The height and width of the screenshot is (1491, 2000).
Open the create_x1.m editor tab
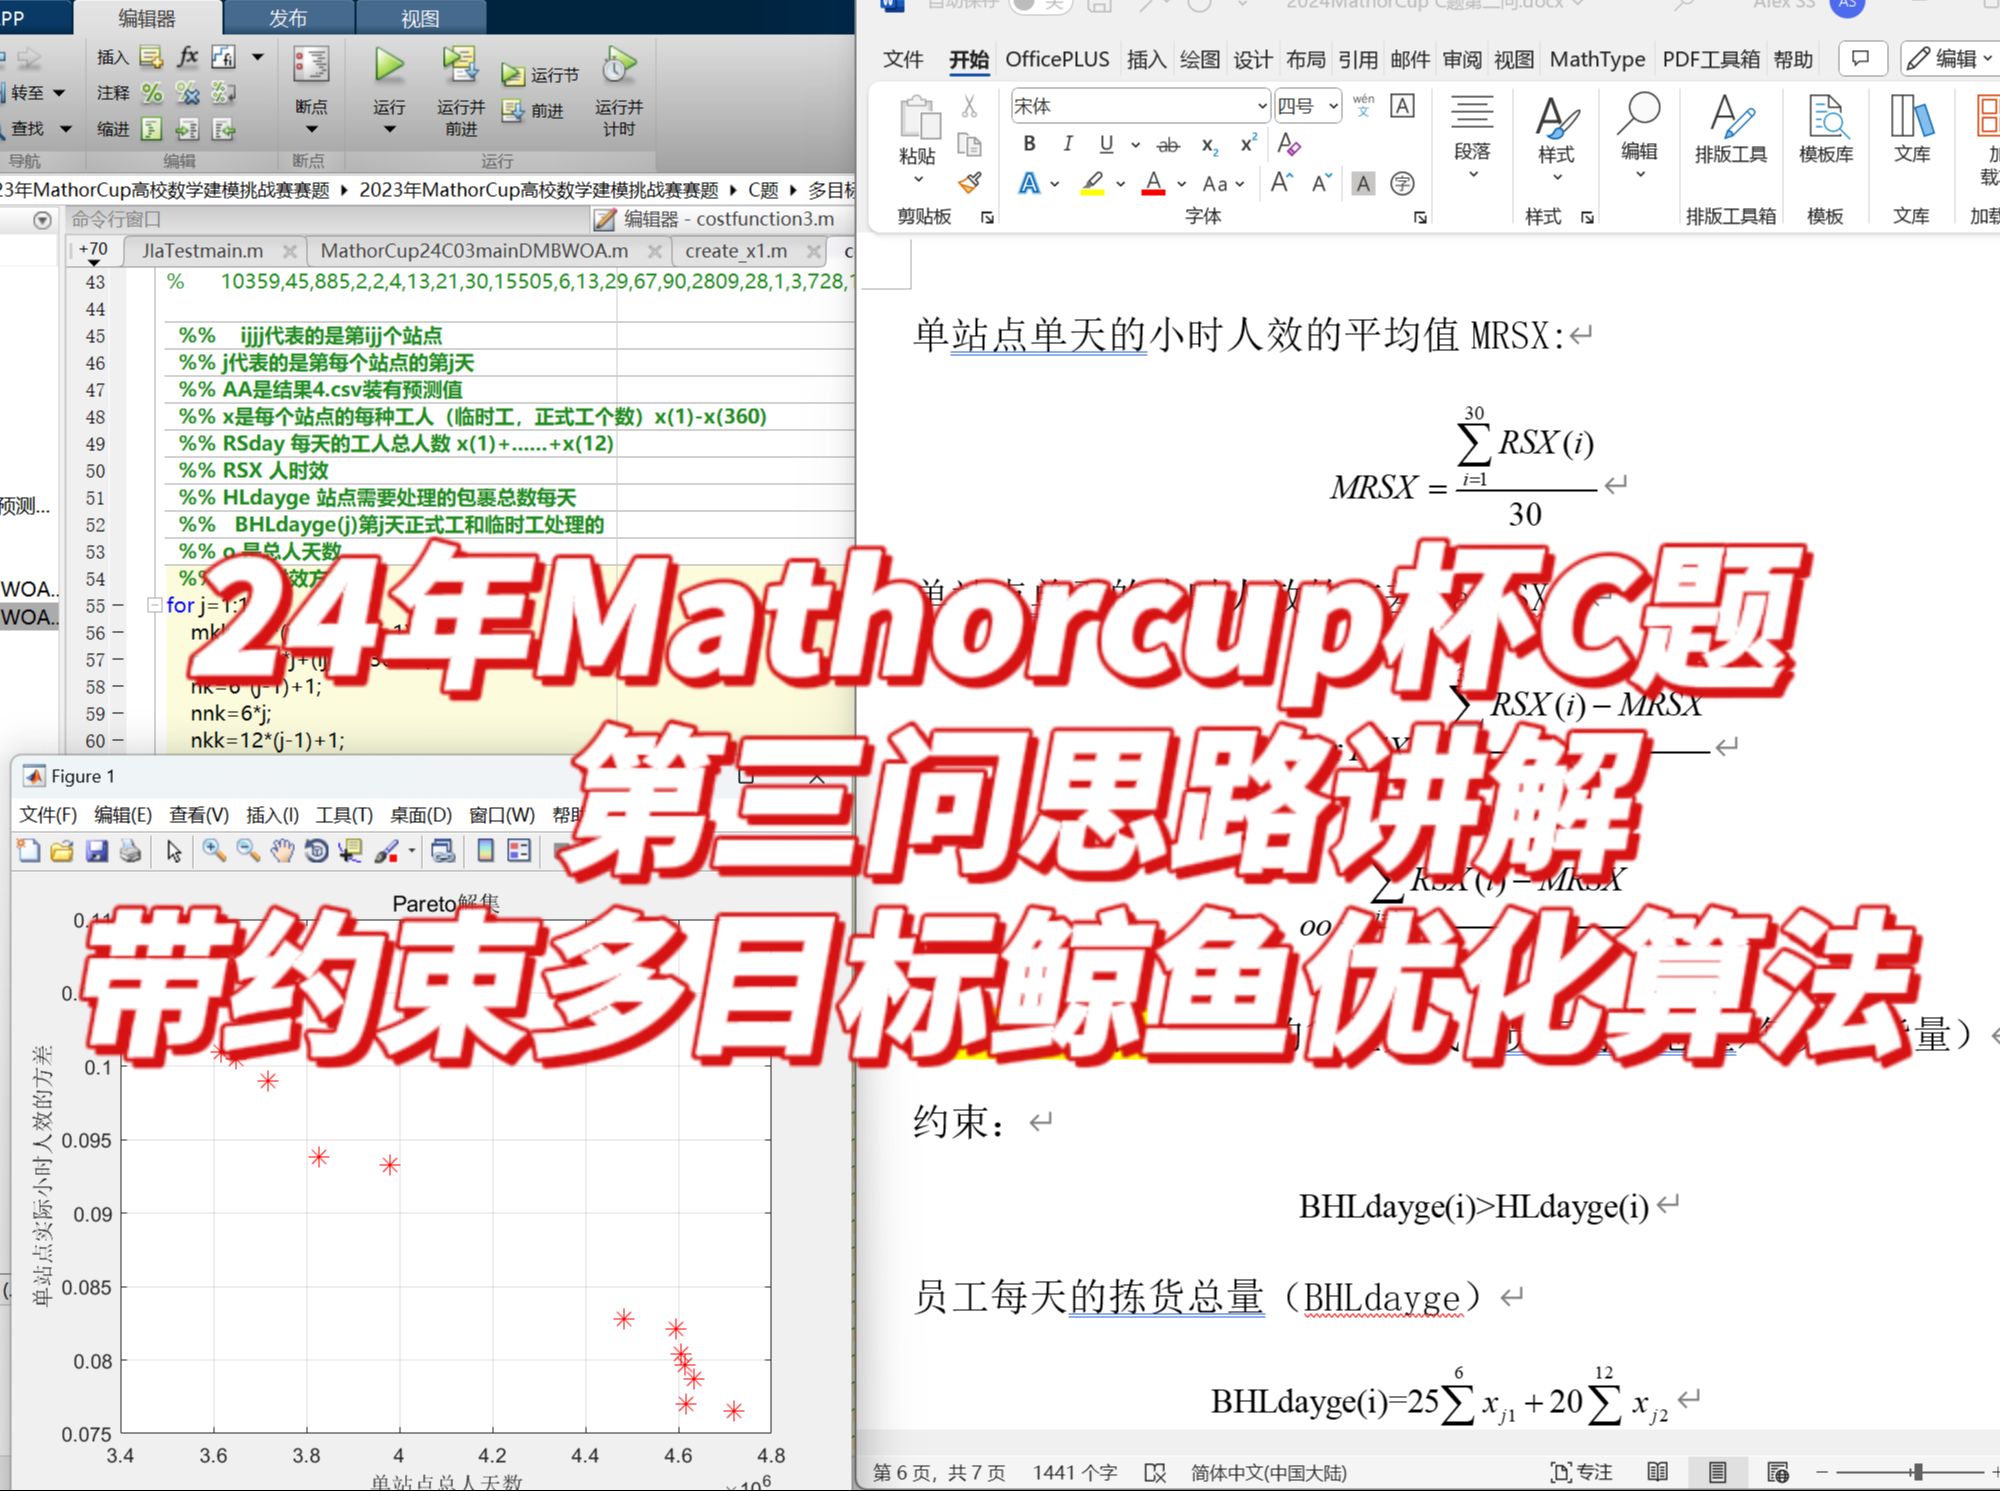click(736, 251)
